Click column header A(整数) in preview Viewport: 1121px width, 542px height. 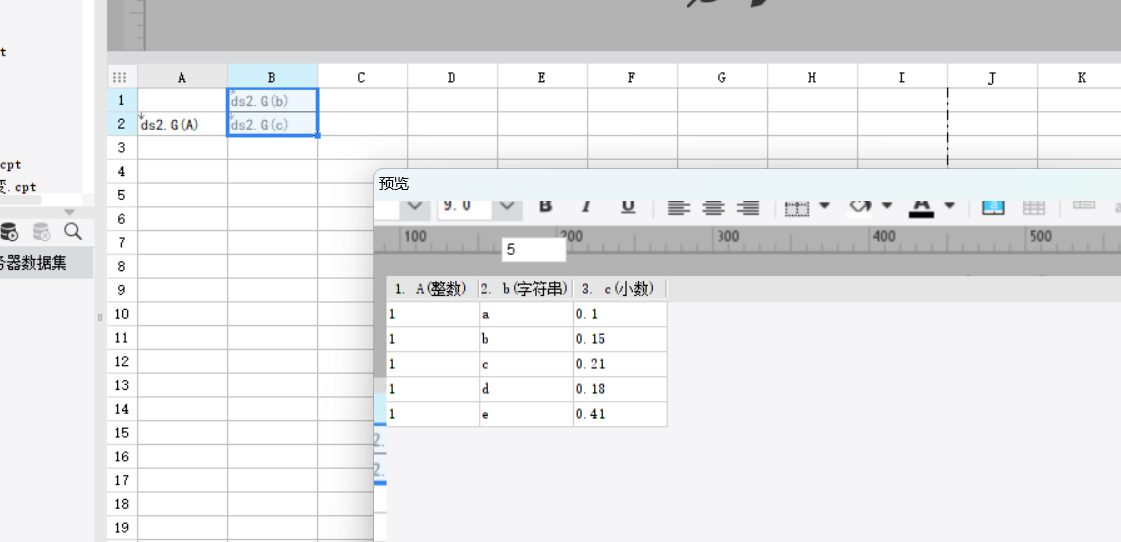pos(431,289)
